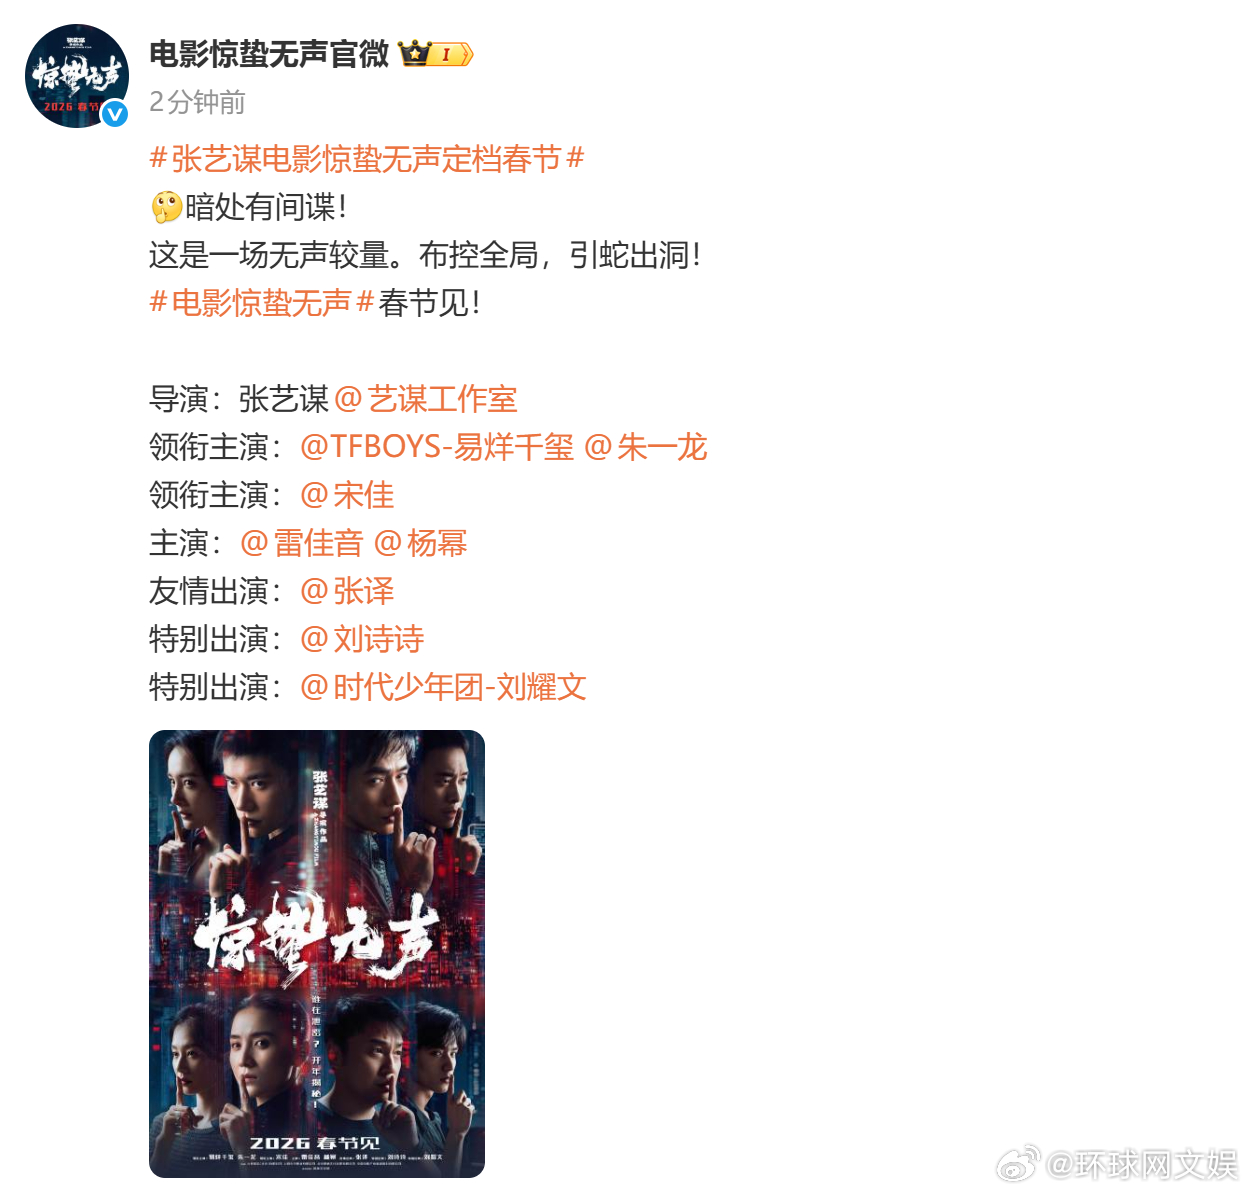Open the @杨幂 mention
The image size is (1250, 1194).
[x=420, y=542]
